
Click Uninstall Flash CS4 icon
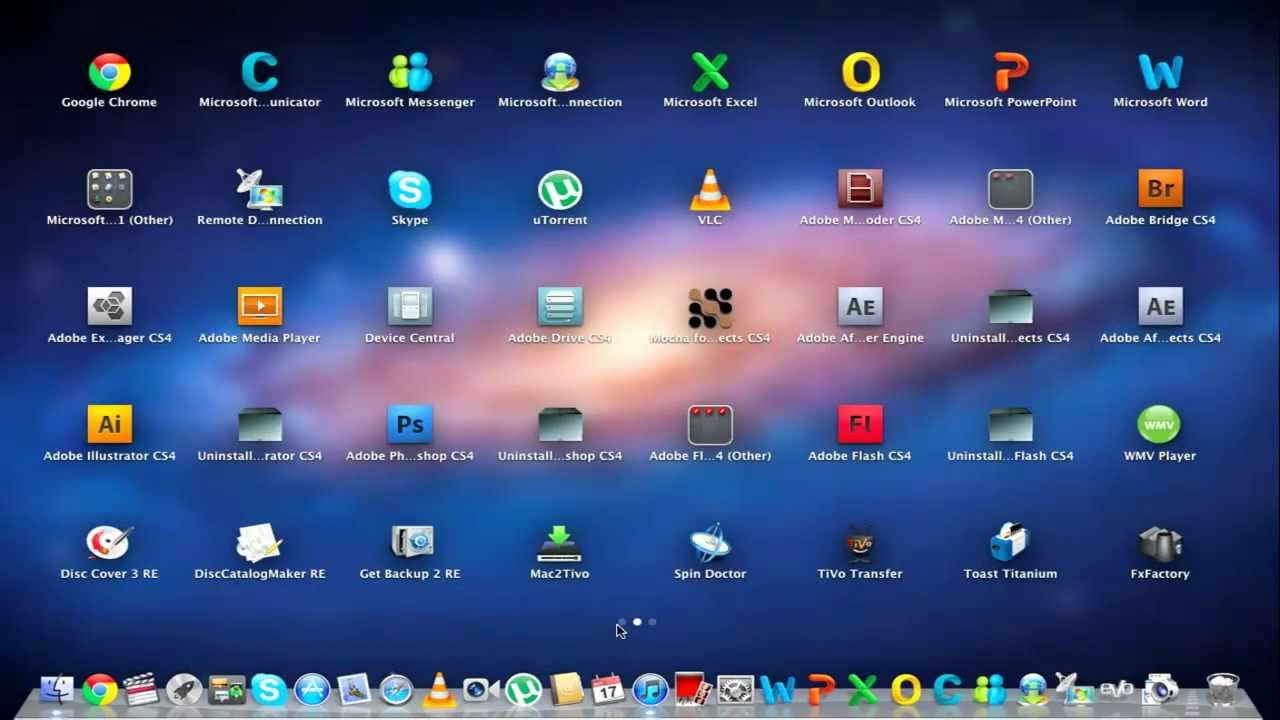[1010, 425]
